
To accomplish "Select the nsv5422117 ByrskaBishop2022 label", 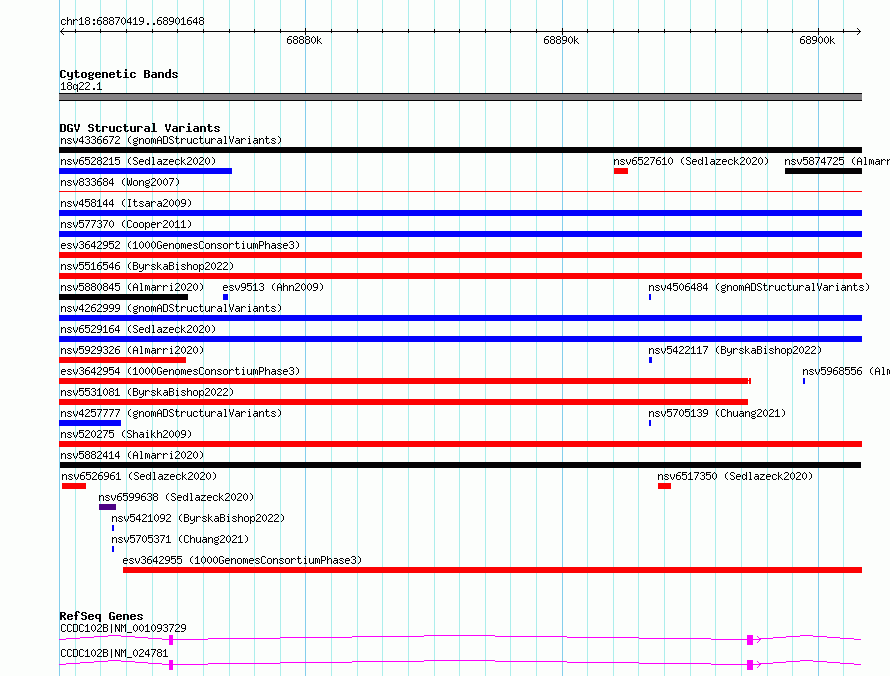I will [735, 350].
